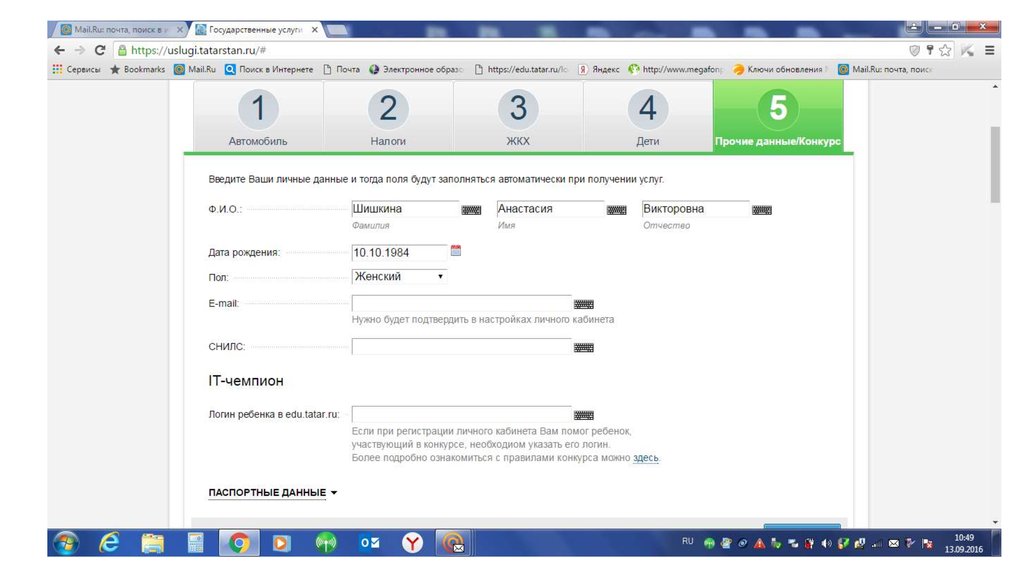Click virtual keyboard icon beside СНИЛС field
The width and height of the screenshot is (1024, 574).
[584, 348]
